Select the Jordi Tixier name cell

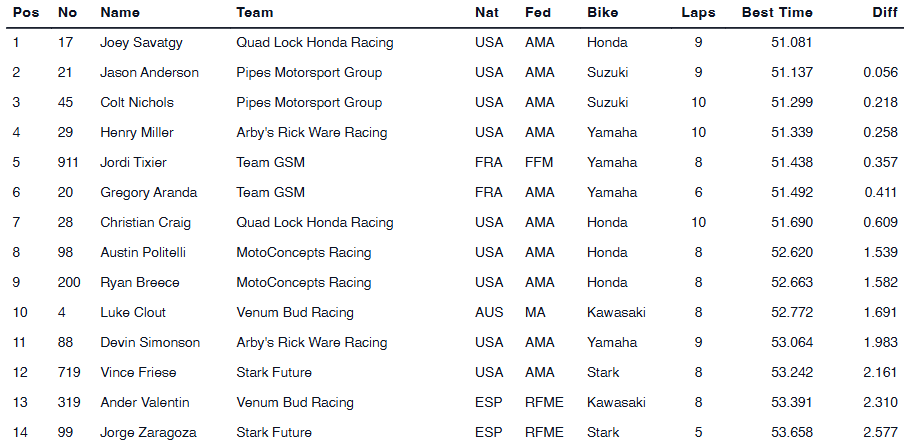(133, 163)
